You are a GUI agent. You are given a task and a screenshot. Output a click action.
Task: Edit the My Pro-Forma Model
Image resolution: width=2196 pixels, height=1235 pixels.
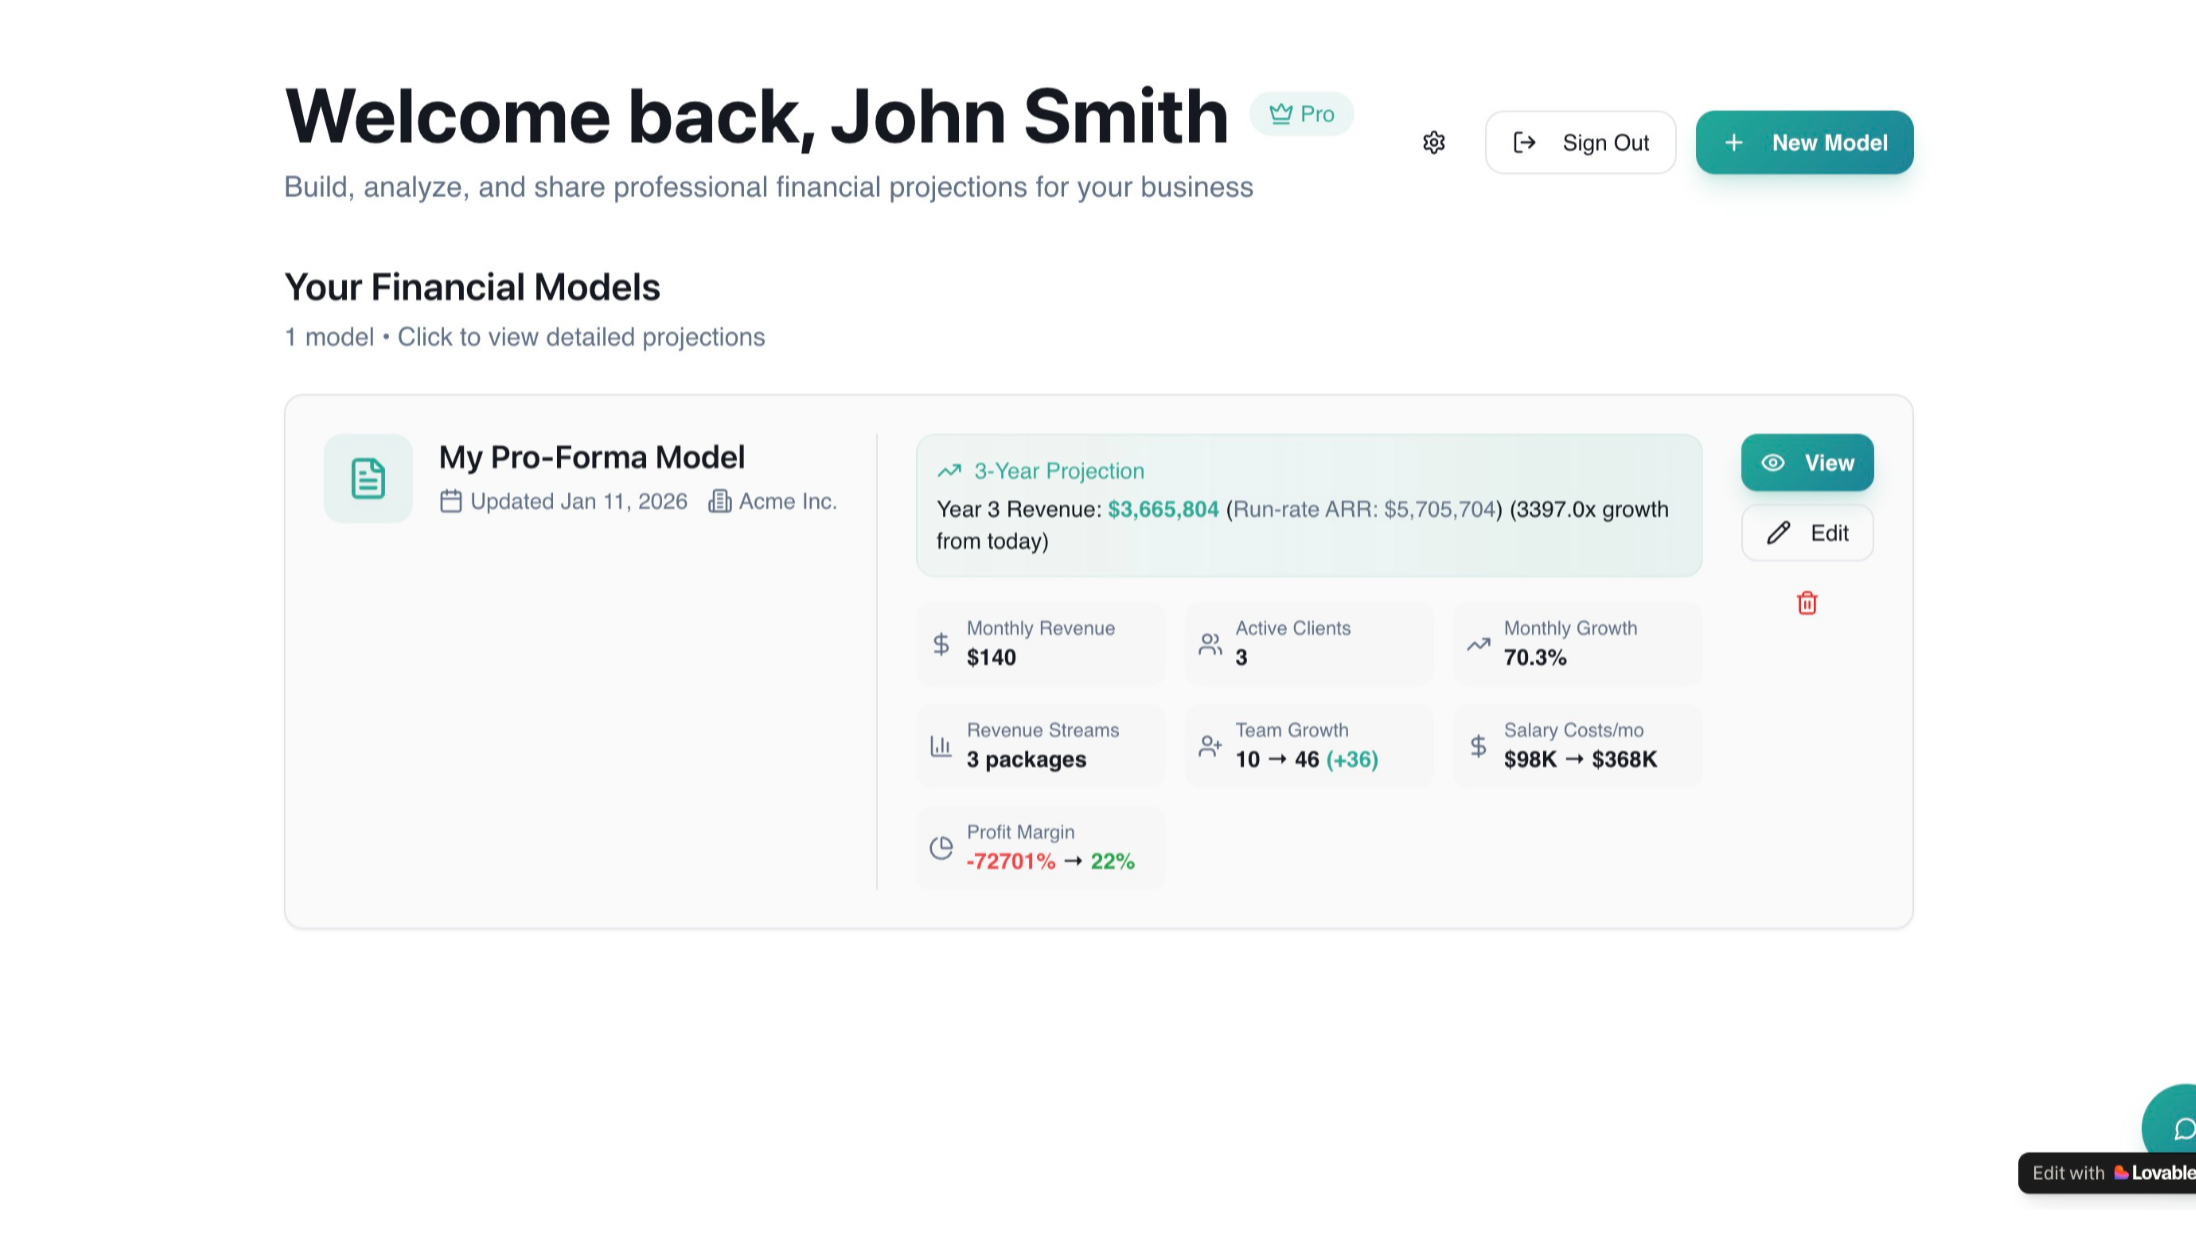click(1807, 533)
